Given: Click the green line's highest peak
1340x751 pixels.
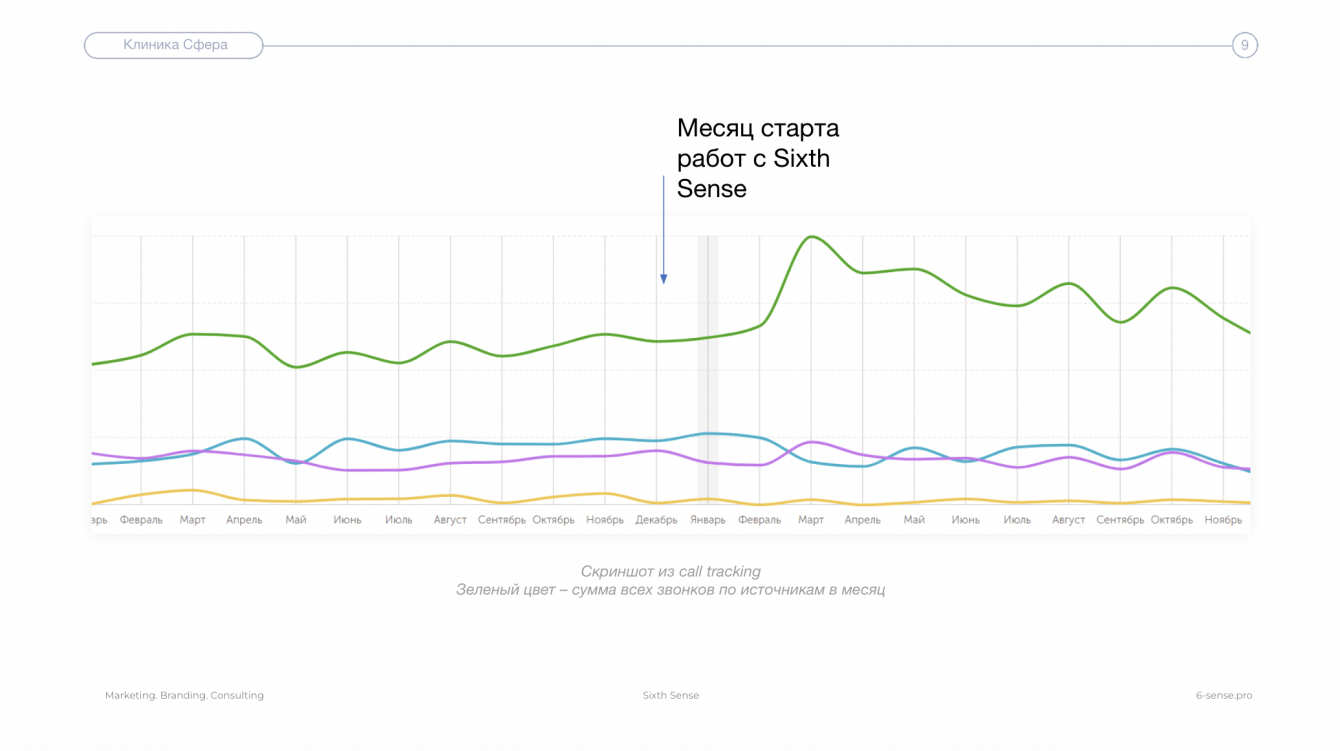Looking at the screenshot, I should point(811,237).
